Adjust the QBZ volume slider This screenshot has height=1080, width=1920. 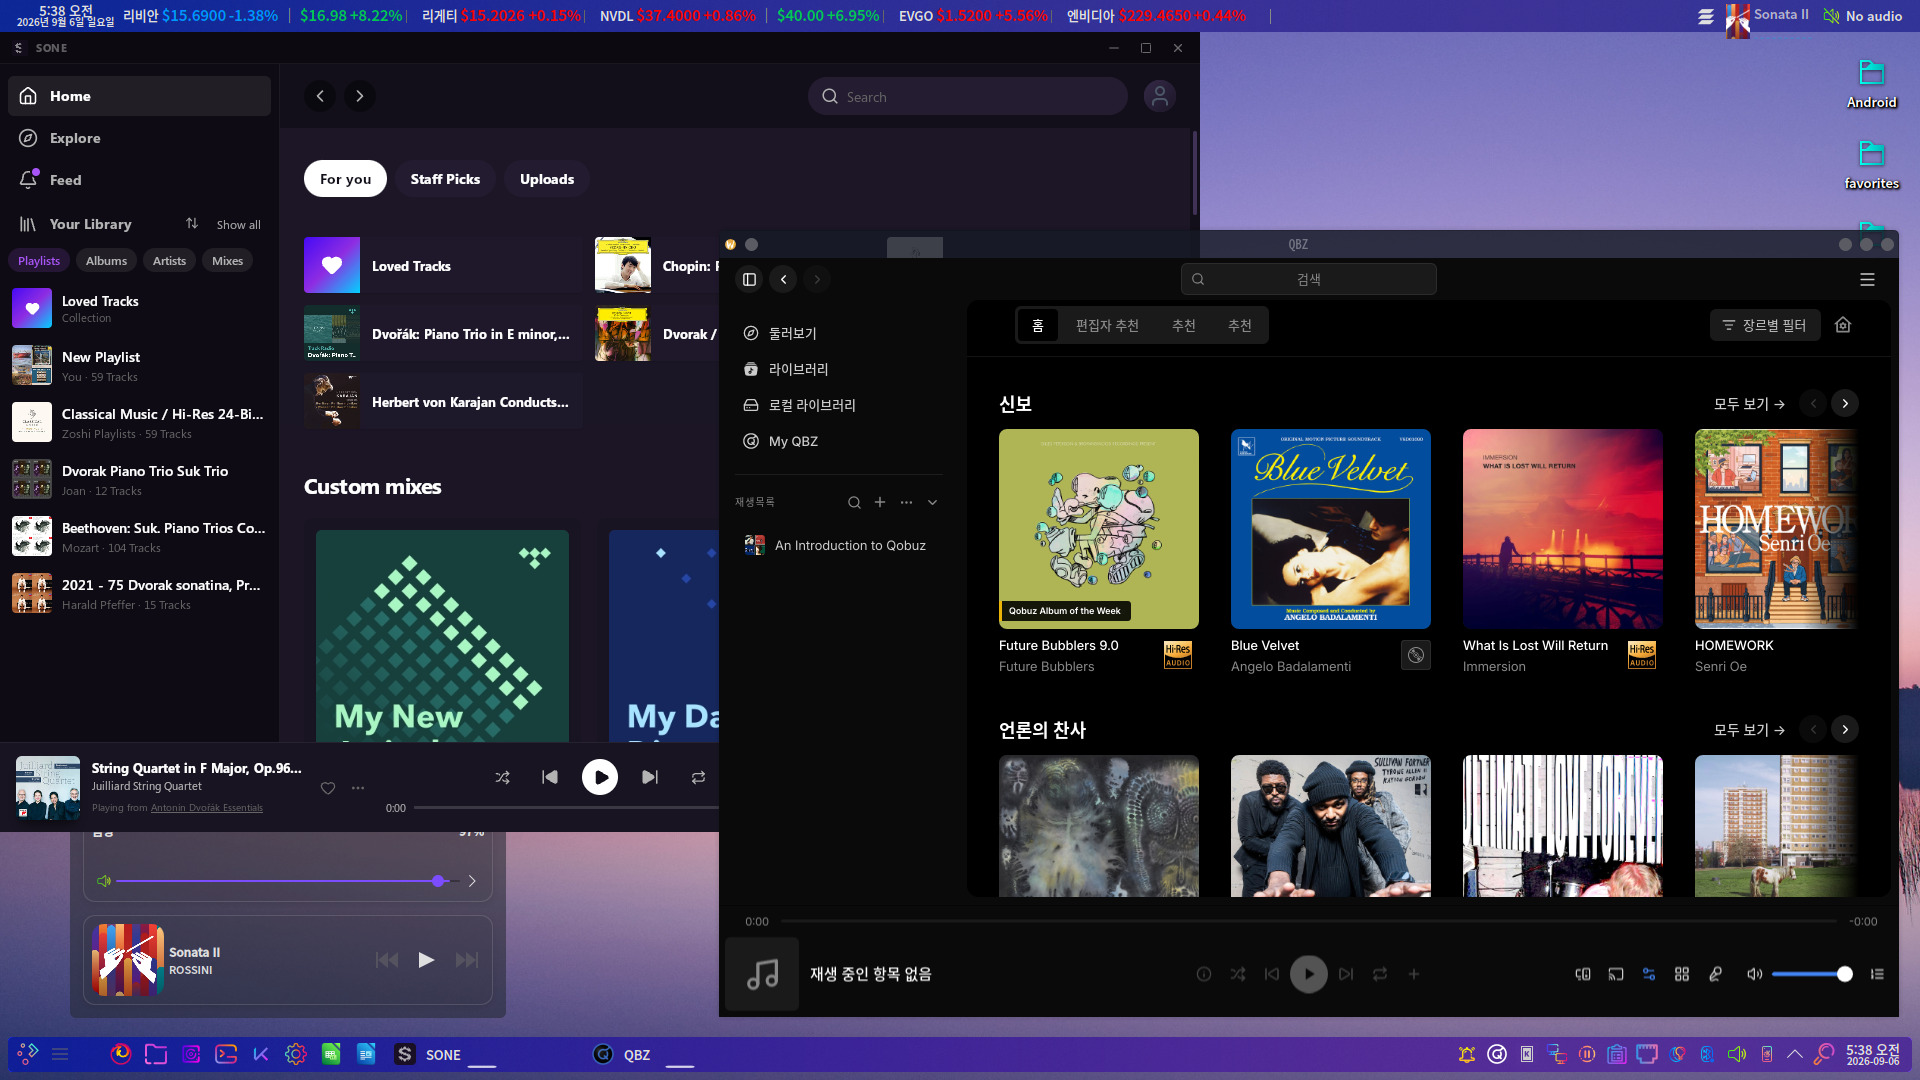(1811, 974)
